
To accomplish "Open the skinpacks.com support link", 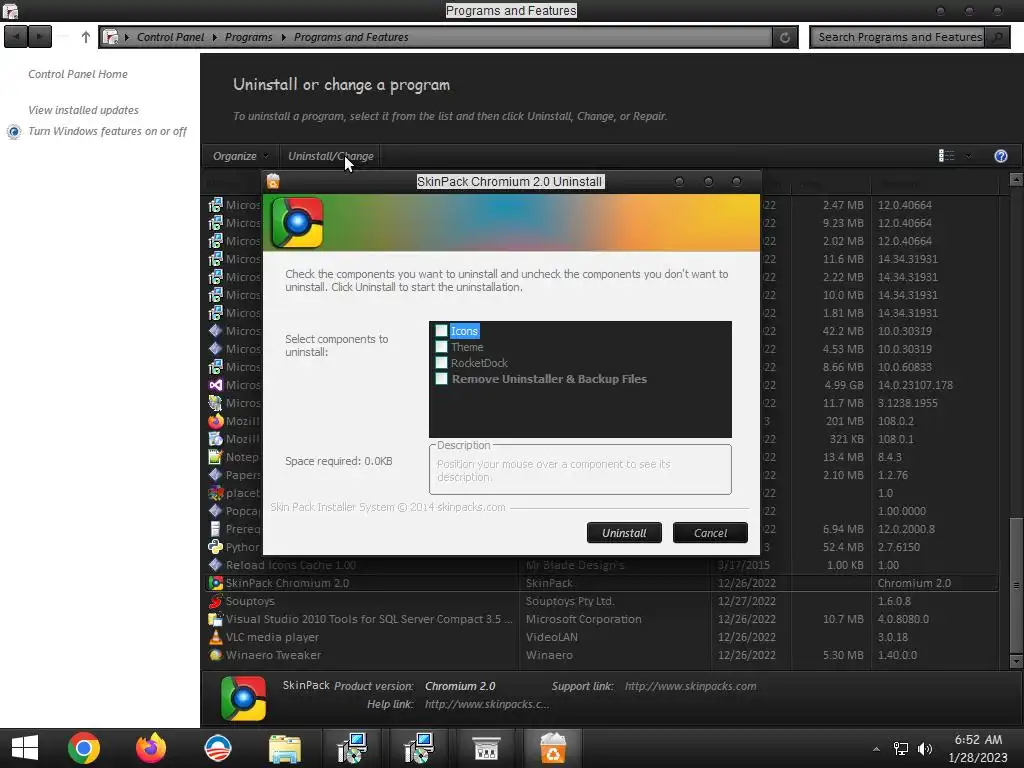I will 690,686.
